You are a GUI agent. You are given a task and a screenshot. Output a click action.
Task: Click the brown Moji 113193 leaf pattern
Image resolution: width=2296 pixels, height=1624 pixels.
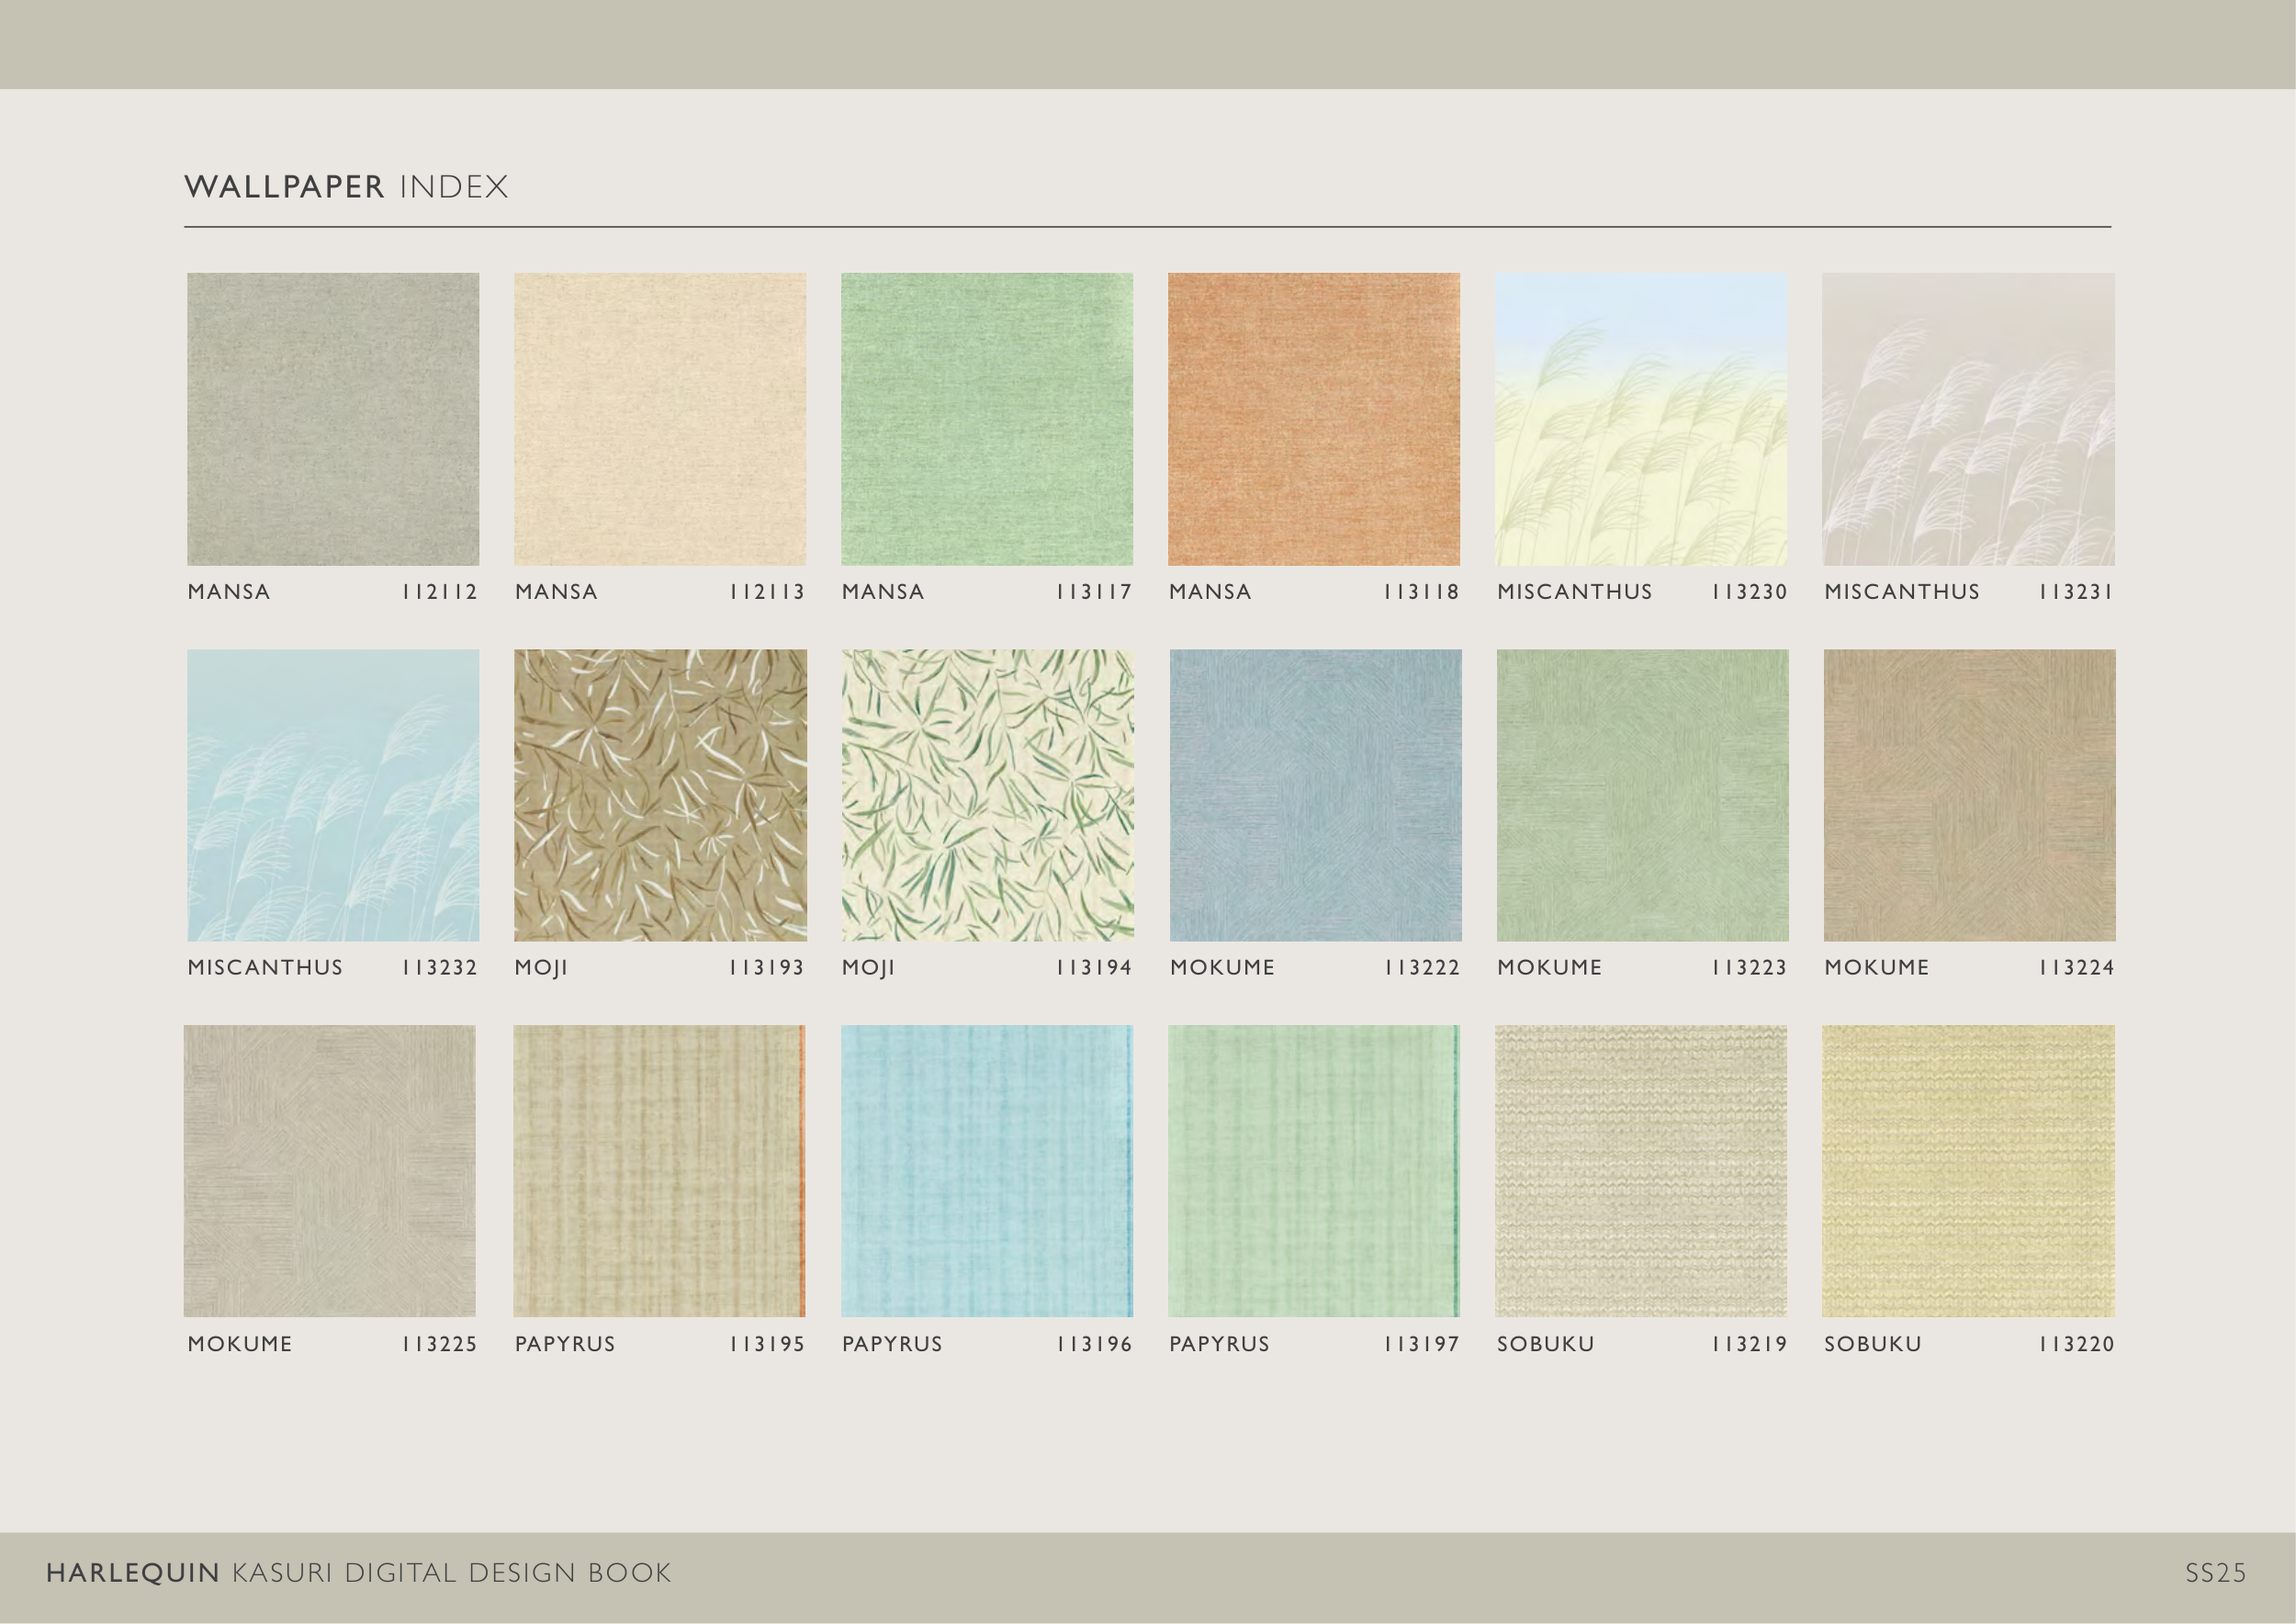660,795
